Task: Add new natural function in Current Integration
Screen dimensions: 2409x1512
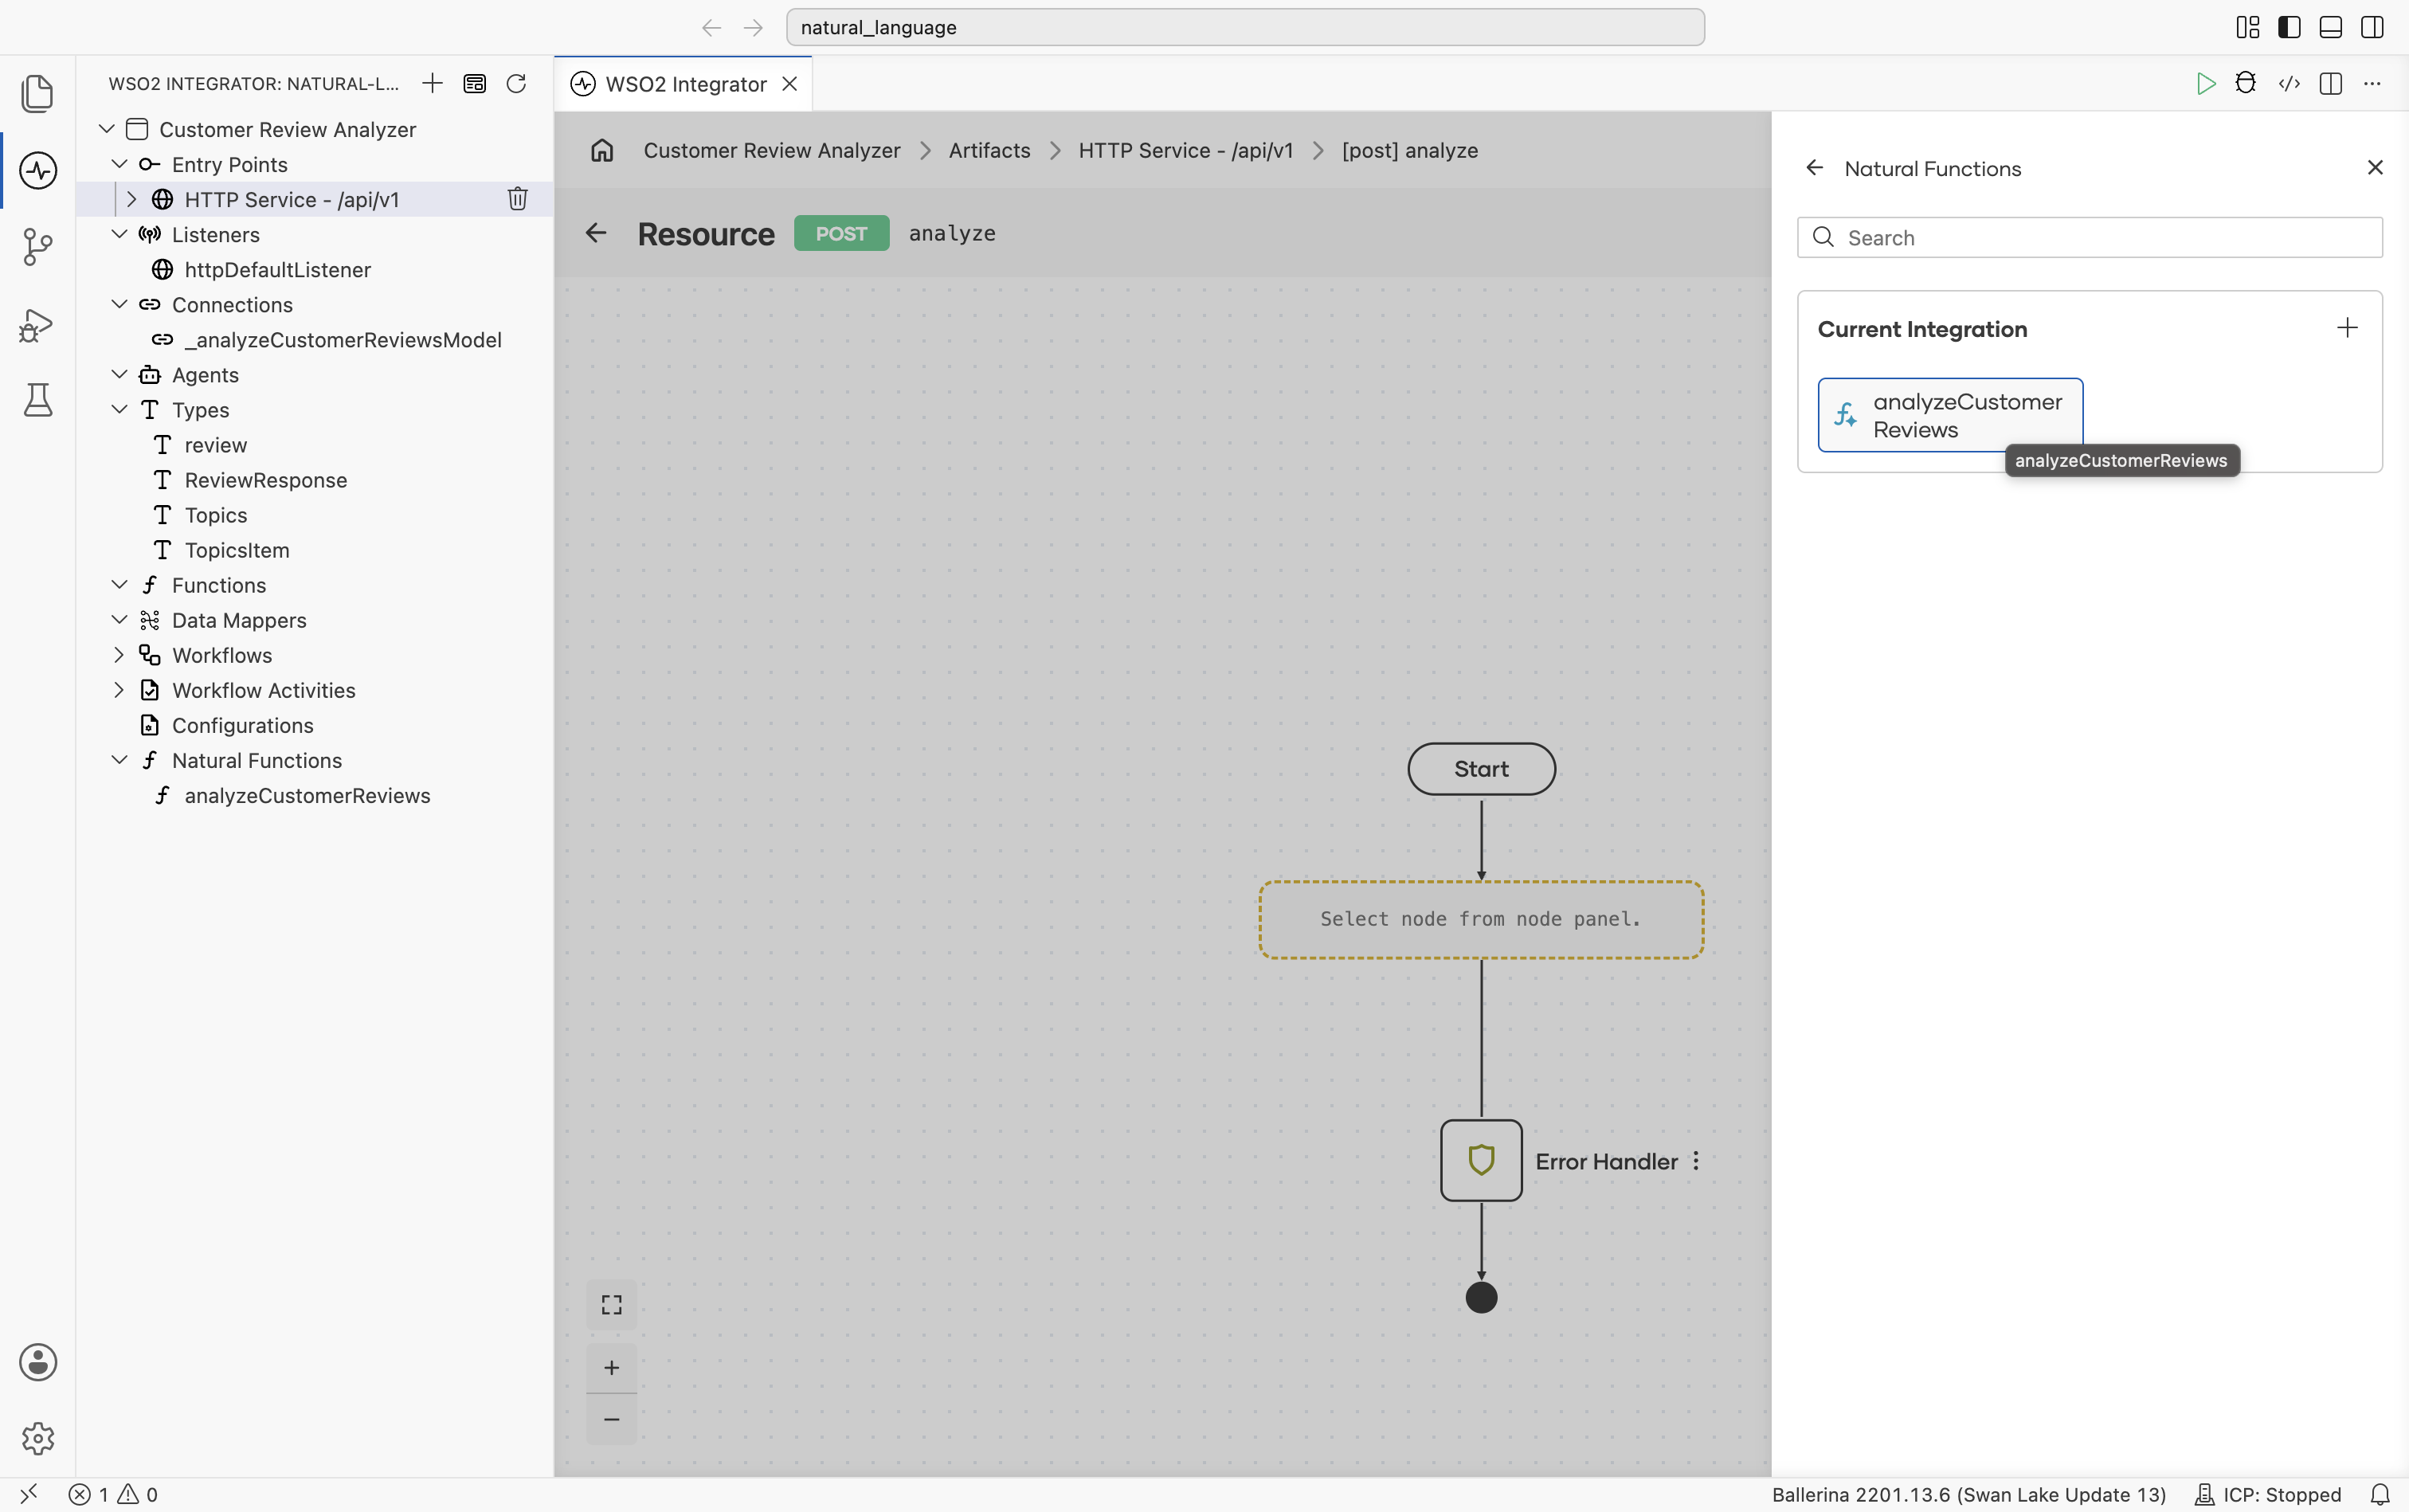Action: pyautogui.click(x=2347, y=328)
